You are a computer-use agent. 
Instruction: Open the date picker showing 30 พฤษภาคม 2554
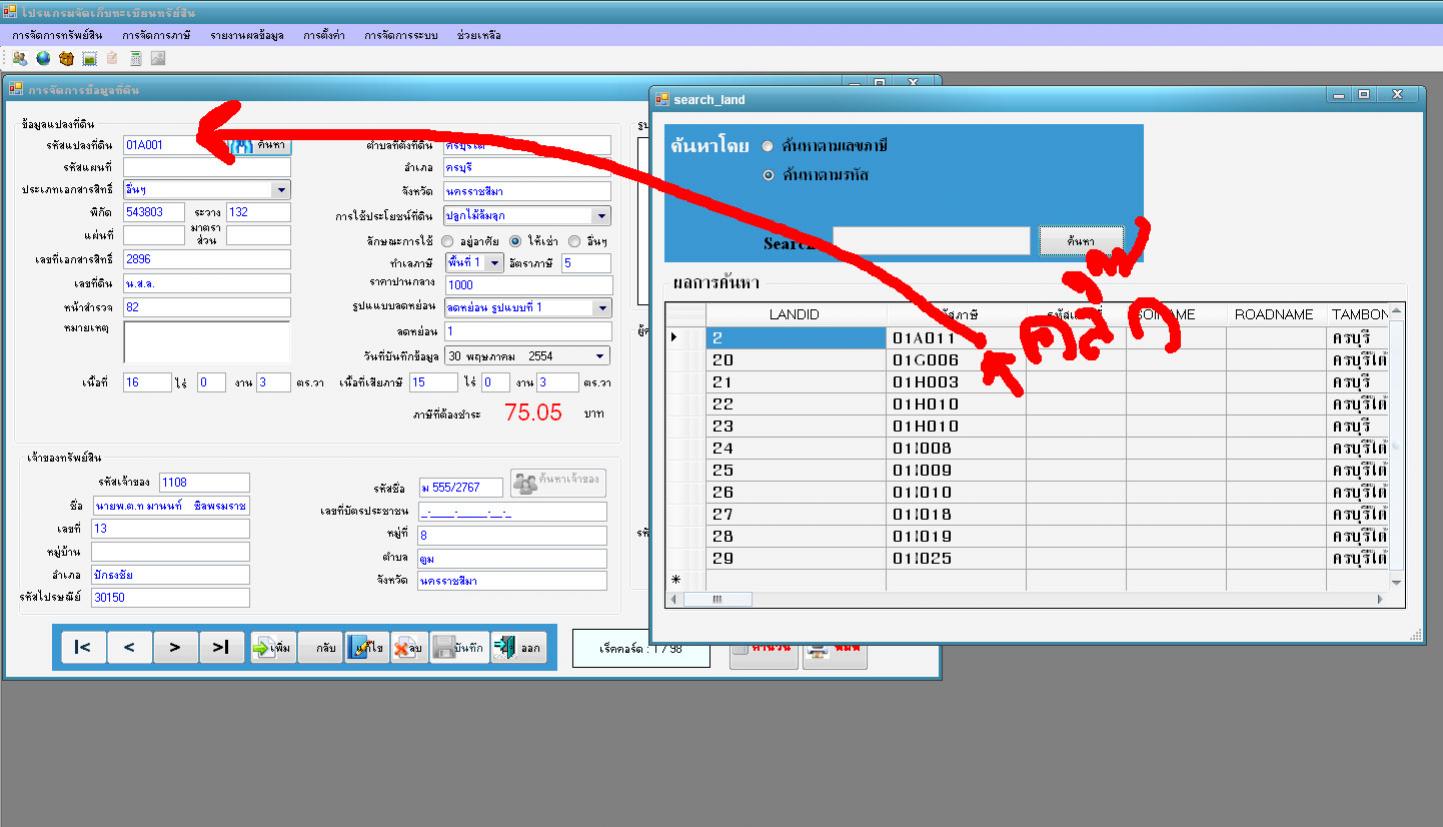pyautogui.click(x=600, y=355)
